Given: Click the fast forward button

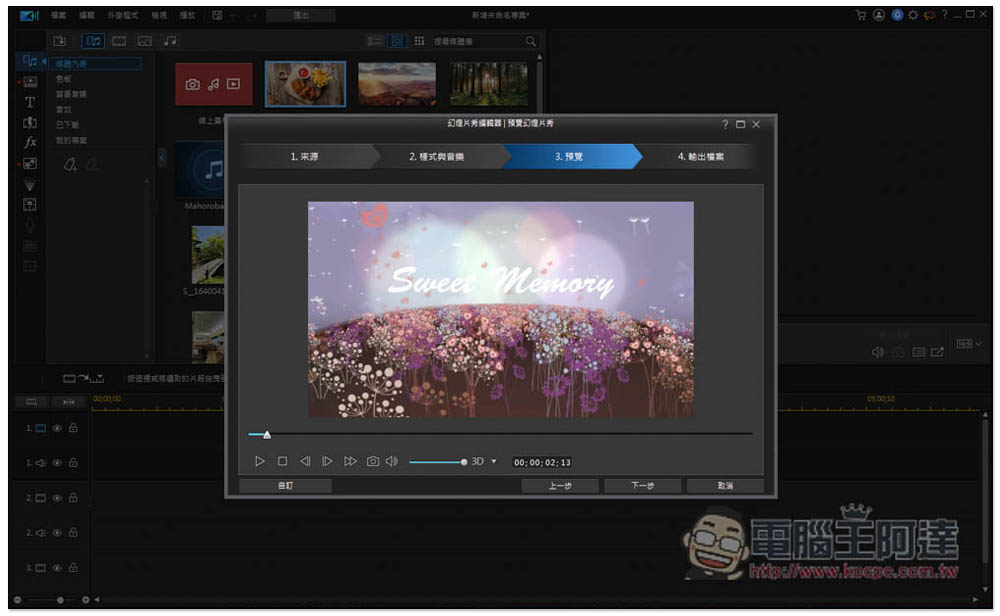Looking at the screenshot, I should pyautogui.click(x=350, y=461).
